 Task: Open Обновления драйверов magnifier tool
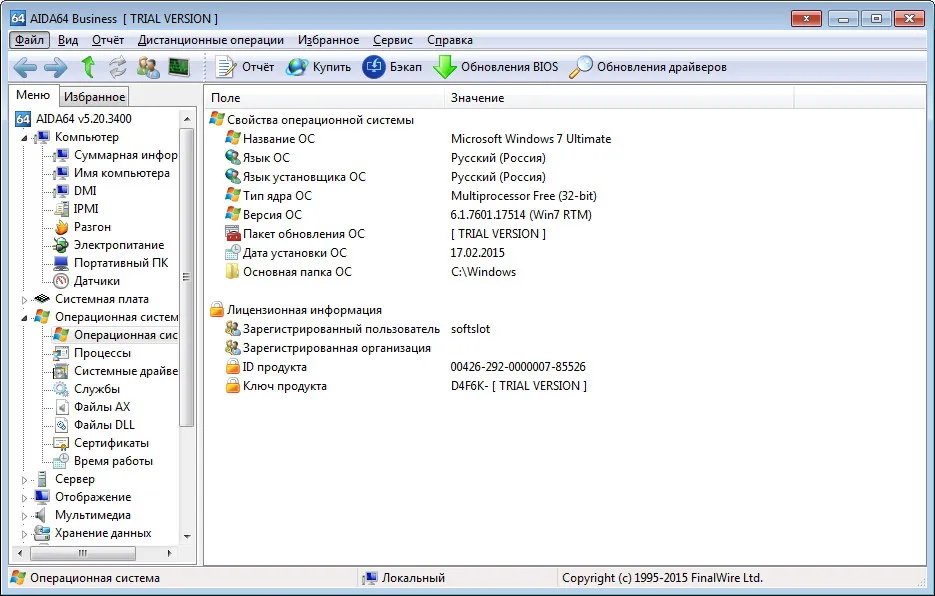tap(648, 67)
